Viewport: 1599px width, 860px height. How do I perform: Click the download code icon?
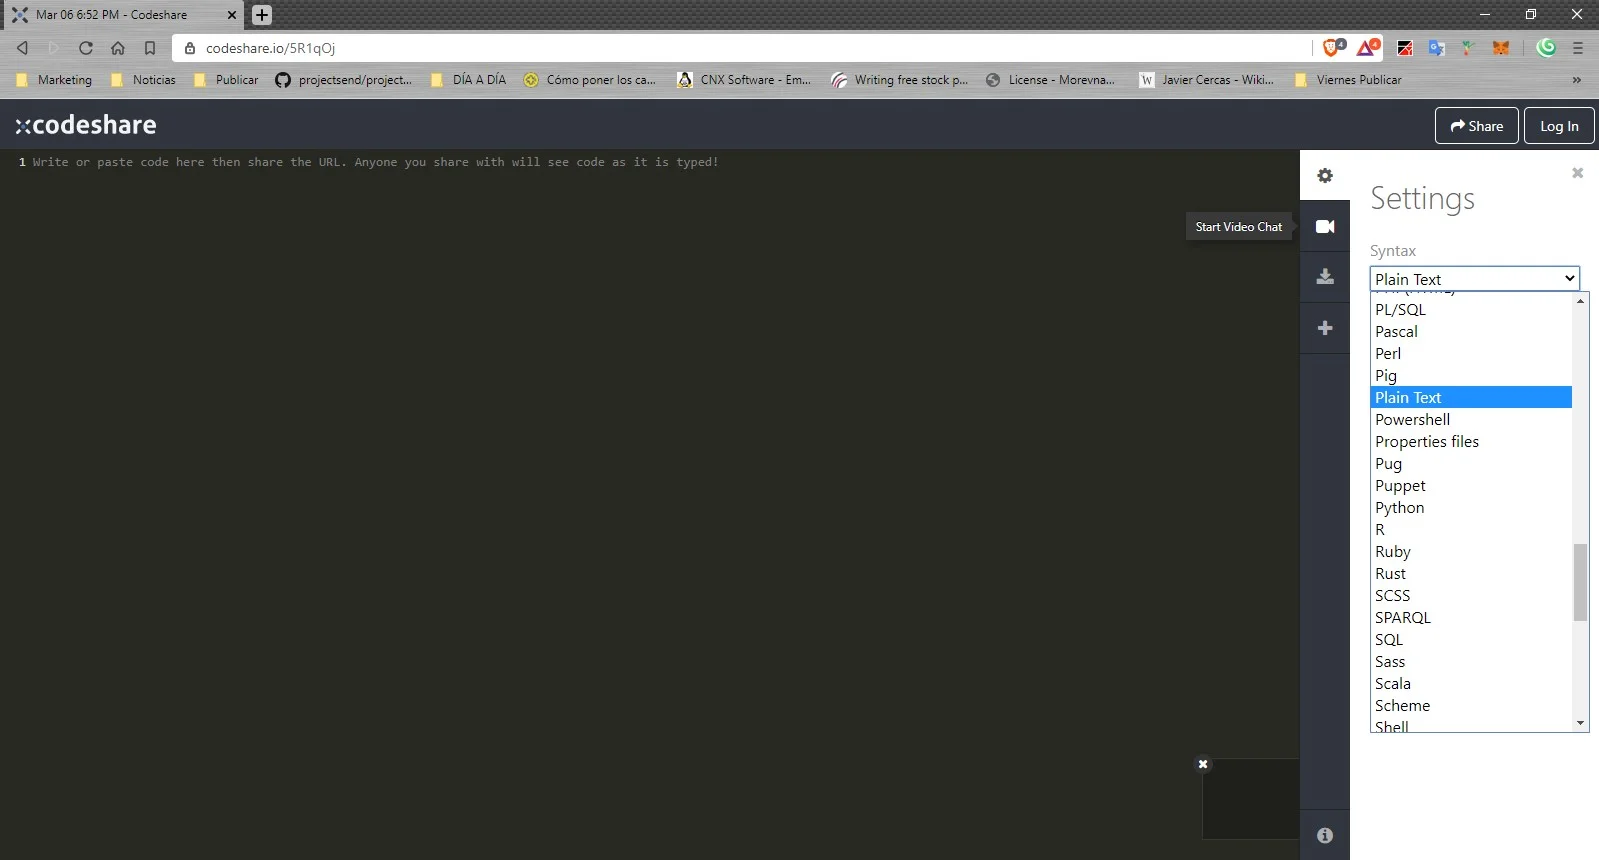point(1325,277)
